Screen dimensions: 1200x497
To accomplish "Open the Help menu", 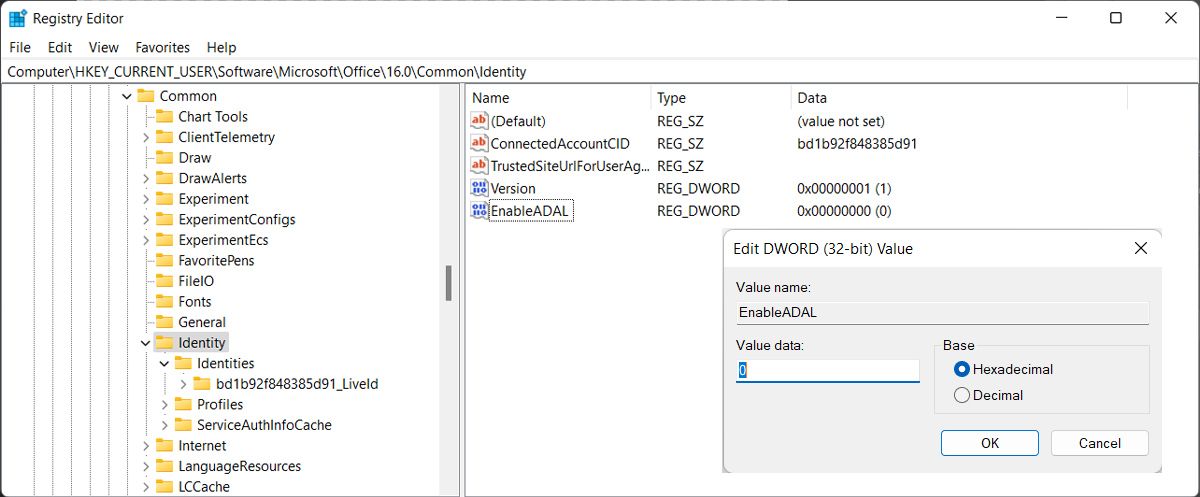I will 222,47.
